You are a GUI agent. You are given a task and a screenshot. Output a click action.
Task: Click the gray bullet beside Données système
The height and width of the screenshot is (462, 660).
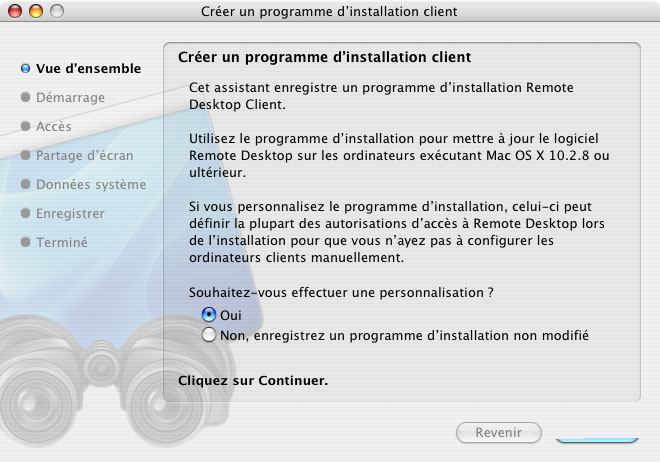pos(25,184)
